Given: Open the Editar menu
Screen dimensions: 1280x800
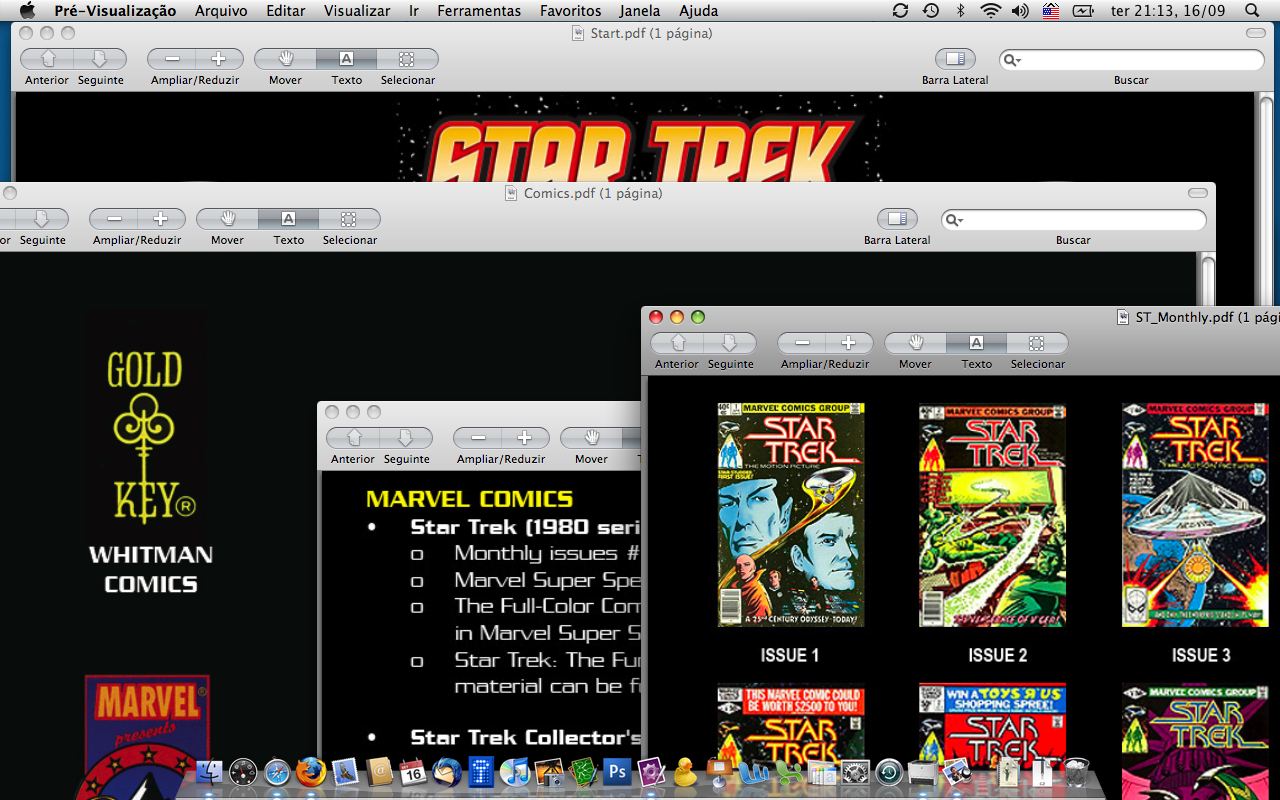Looking at the screenshot, I should pos(286,11).
